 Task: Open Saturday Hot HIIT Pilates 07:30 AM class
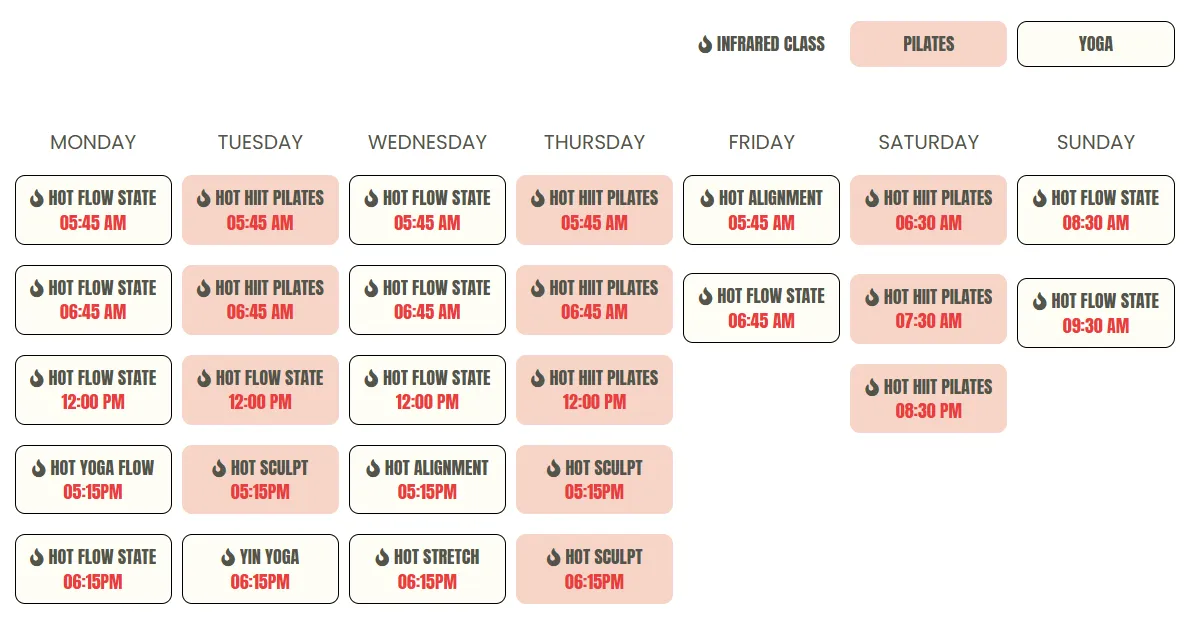click(x=928, y=308)
